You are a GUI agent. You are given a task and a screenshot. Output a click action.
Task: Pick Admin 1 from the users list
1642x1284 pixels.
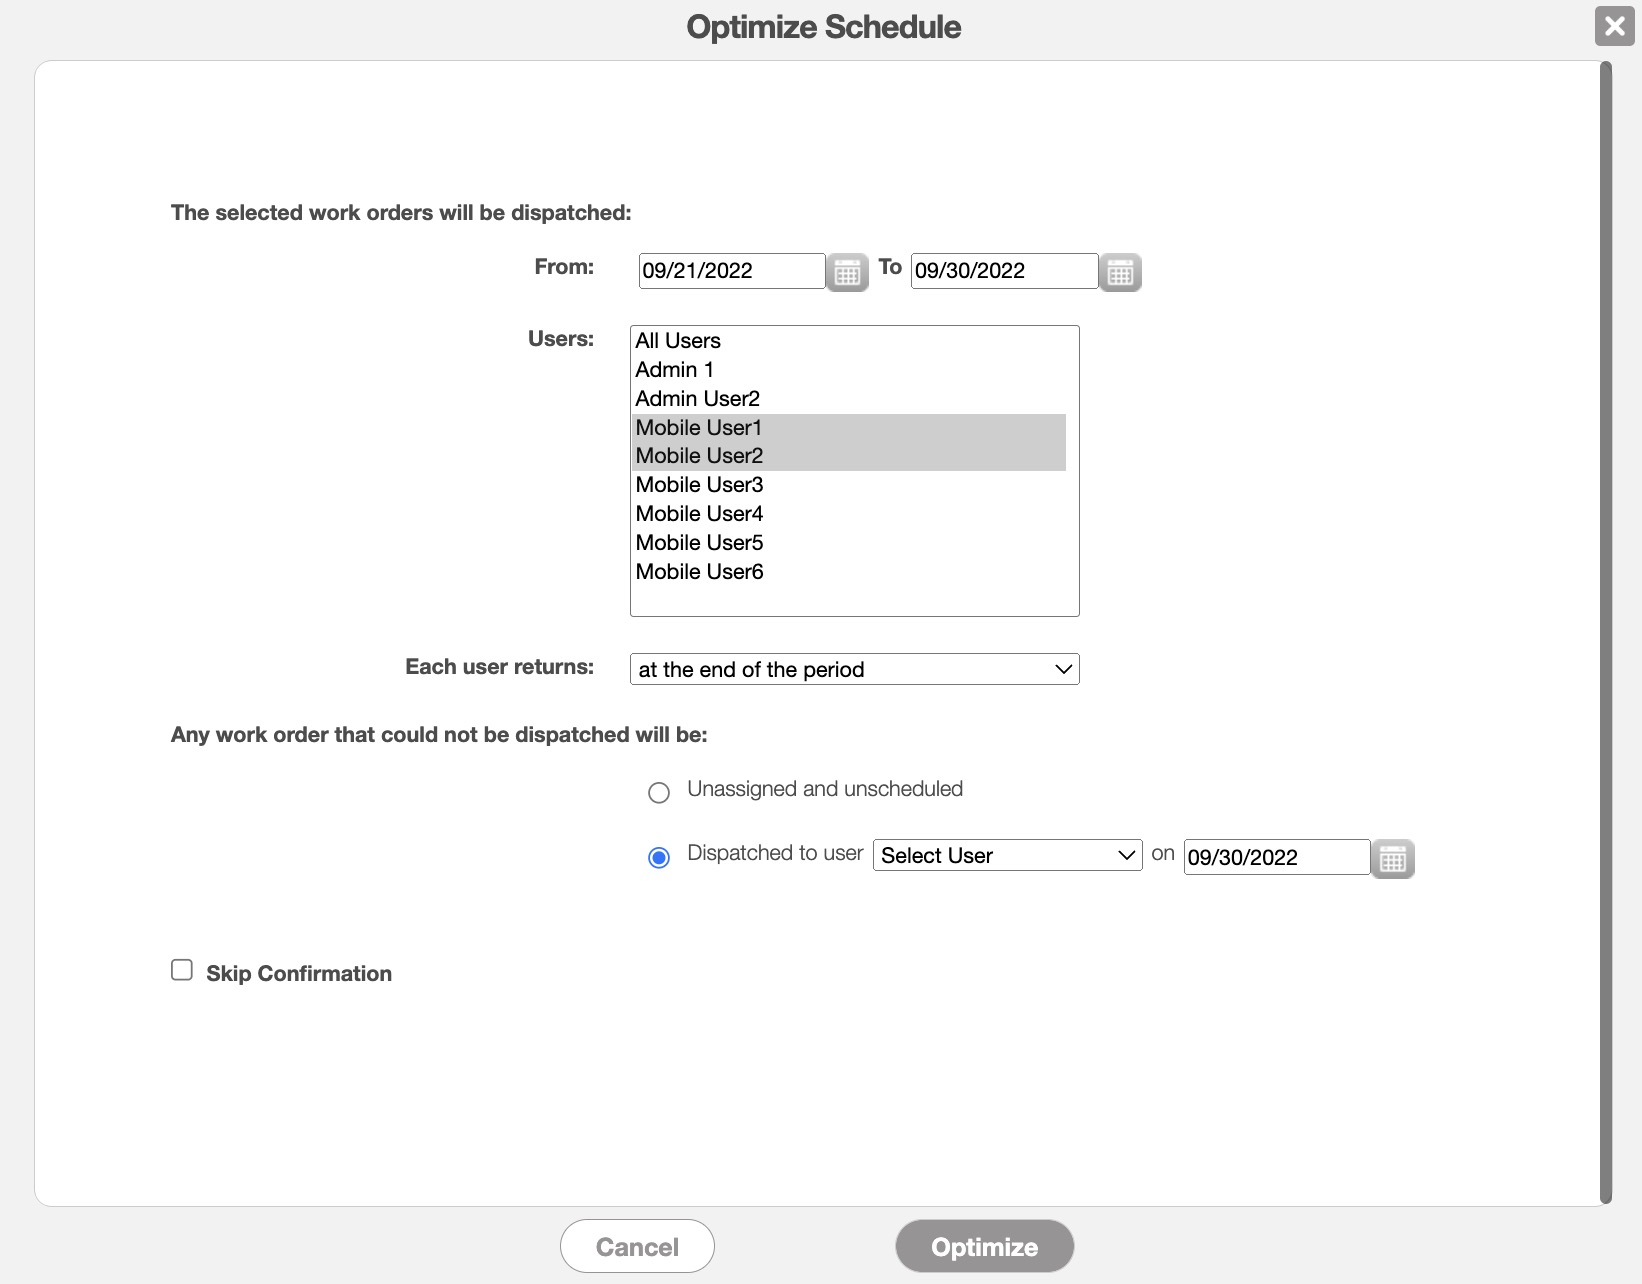675,370
